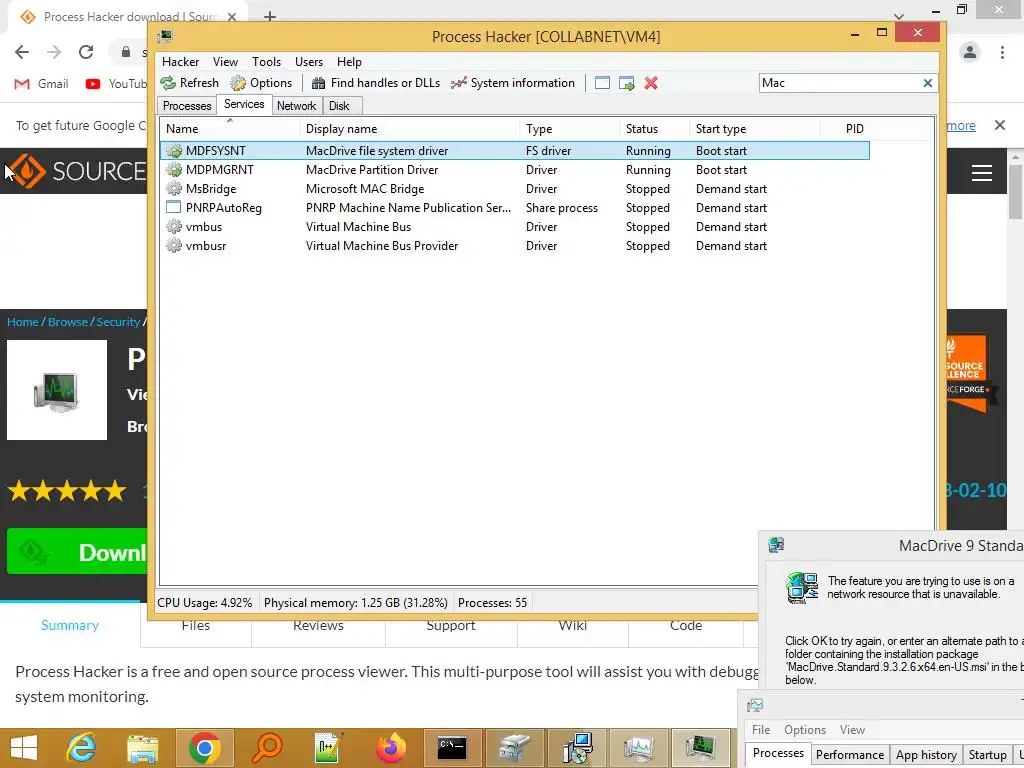Switch to the Processes tab in Process Hacker
Image resolution: width=1024 pixels, height=768 pixels.
[x=187, y=106]
